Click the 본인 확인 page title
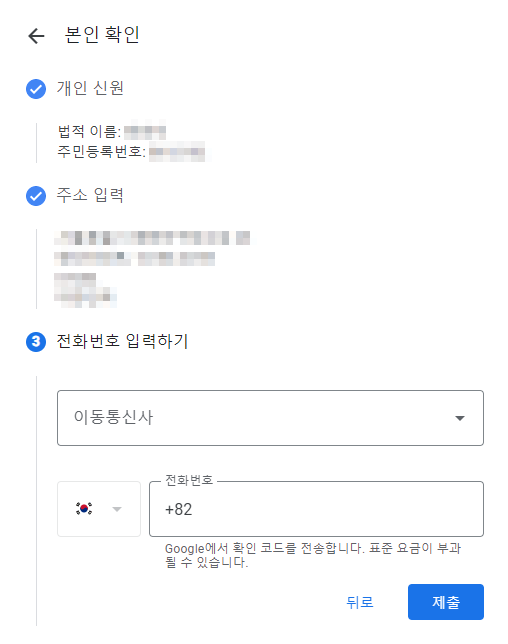The width and height of the screenshot is (508, 644). [102, 34]
